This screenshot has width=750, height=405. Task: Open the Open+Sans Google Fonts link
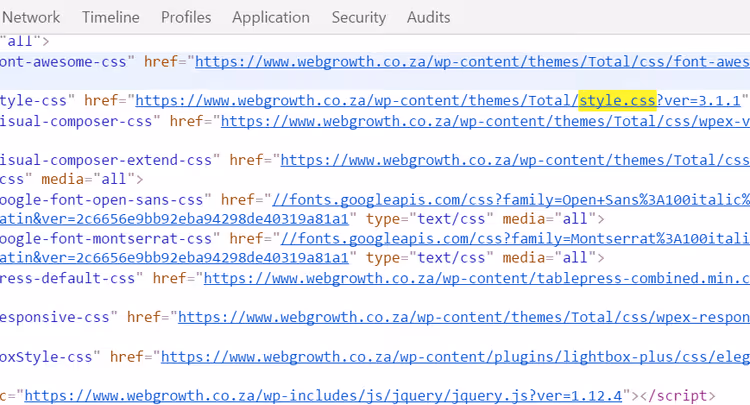(x=511, y=199)
